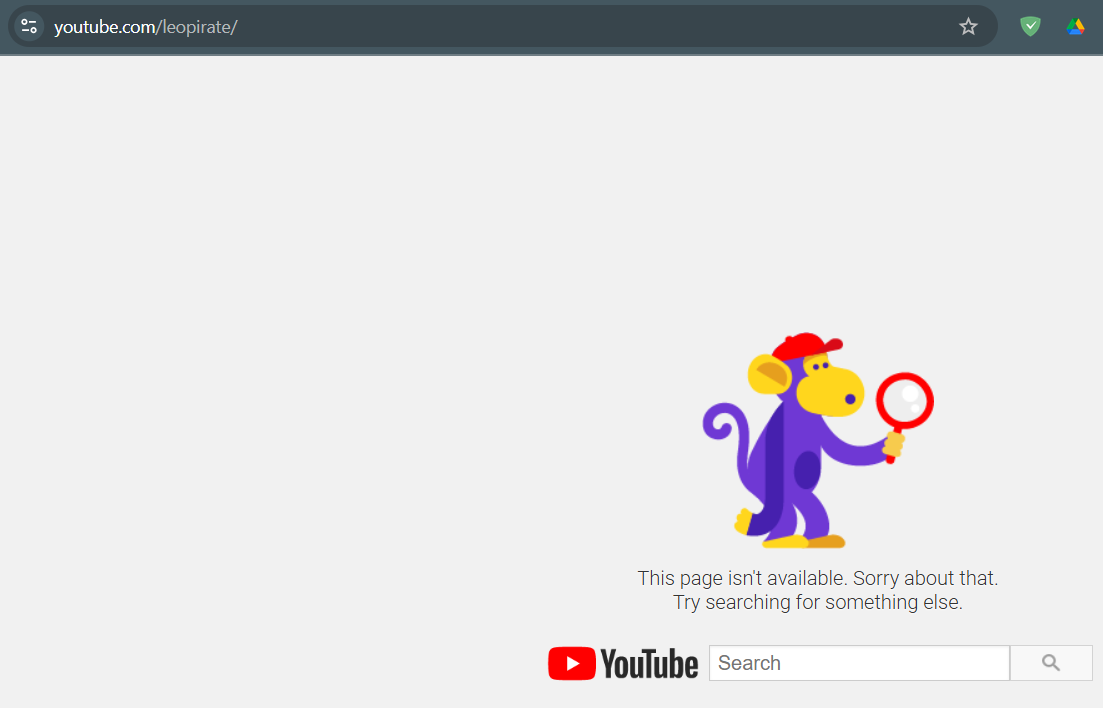
Task: Select the youtube.com/leopirate/ URL text
Action: coord(146,27)
